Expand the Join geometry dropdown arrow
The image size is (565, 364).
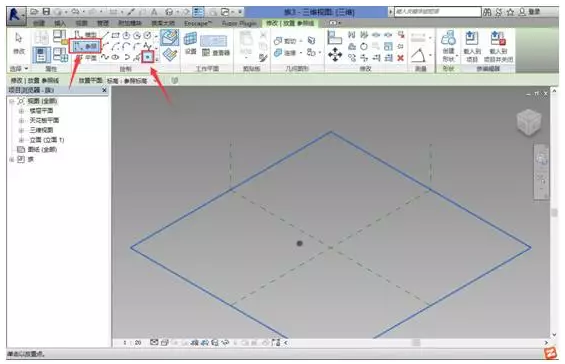point(301,53)
